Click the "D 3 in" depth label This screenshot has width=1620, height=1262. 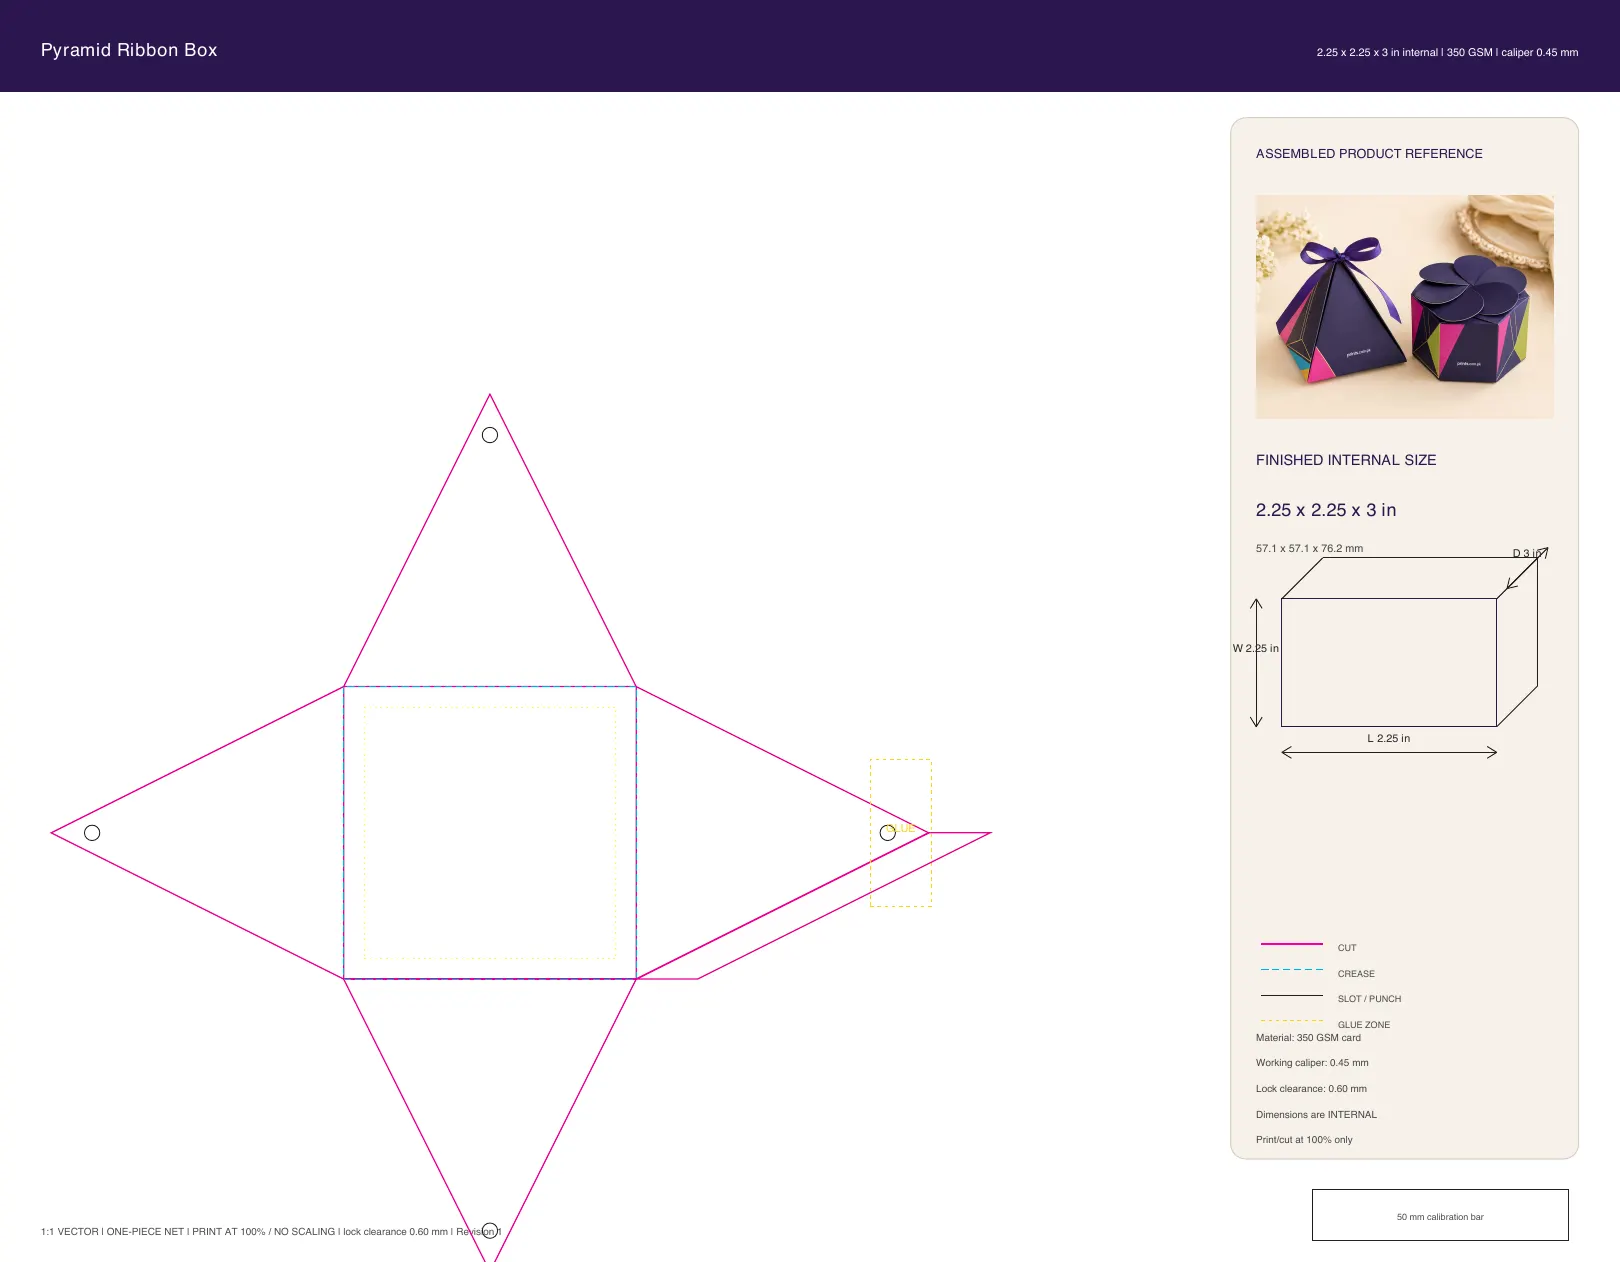1527,553
